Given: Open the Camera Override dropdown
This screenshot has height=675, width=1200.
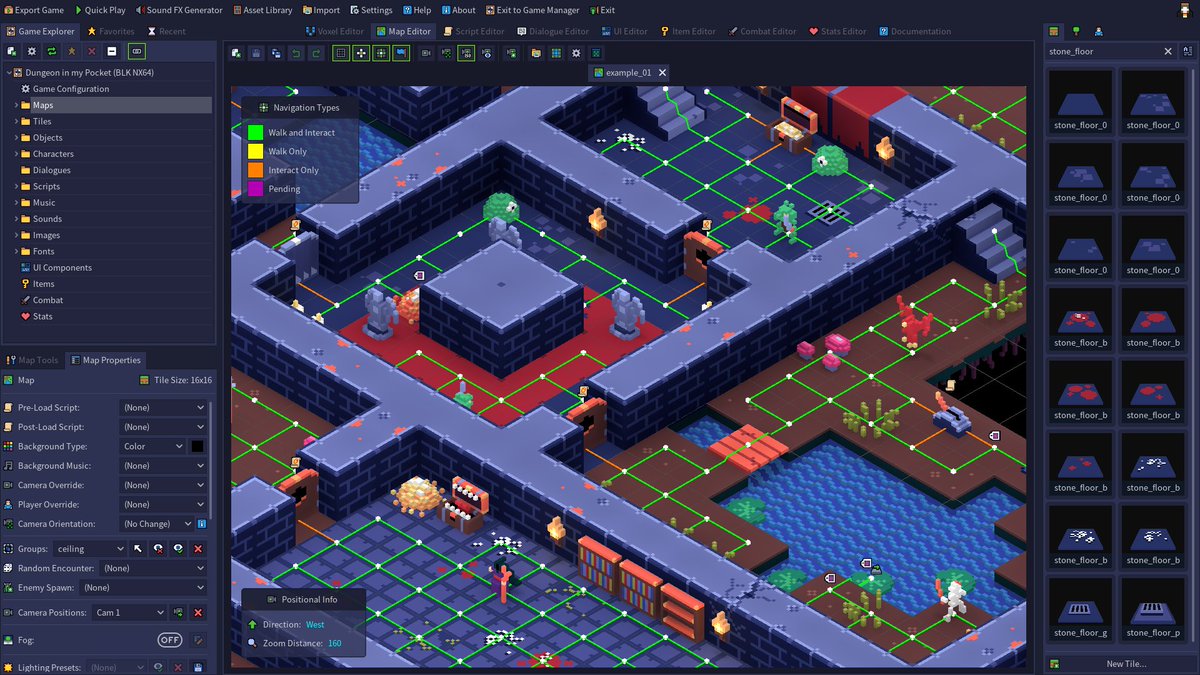Looking at the screenshot, I should pyautogui.click(x=163, y=485).
